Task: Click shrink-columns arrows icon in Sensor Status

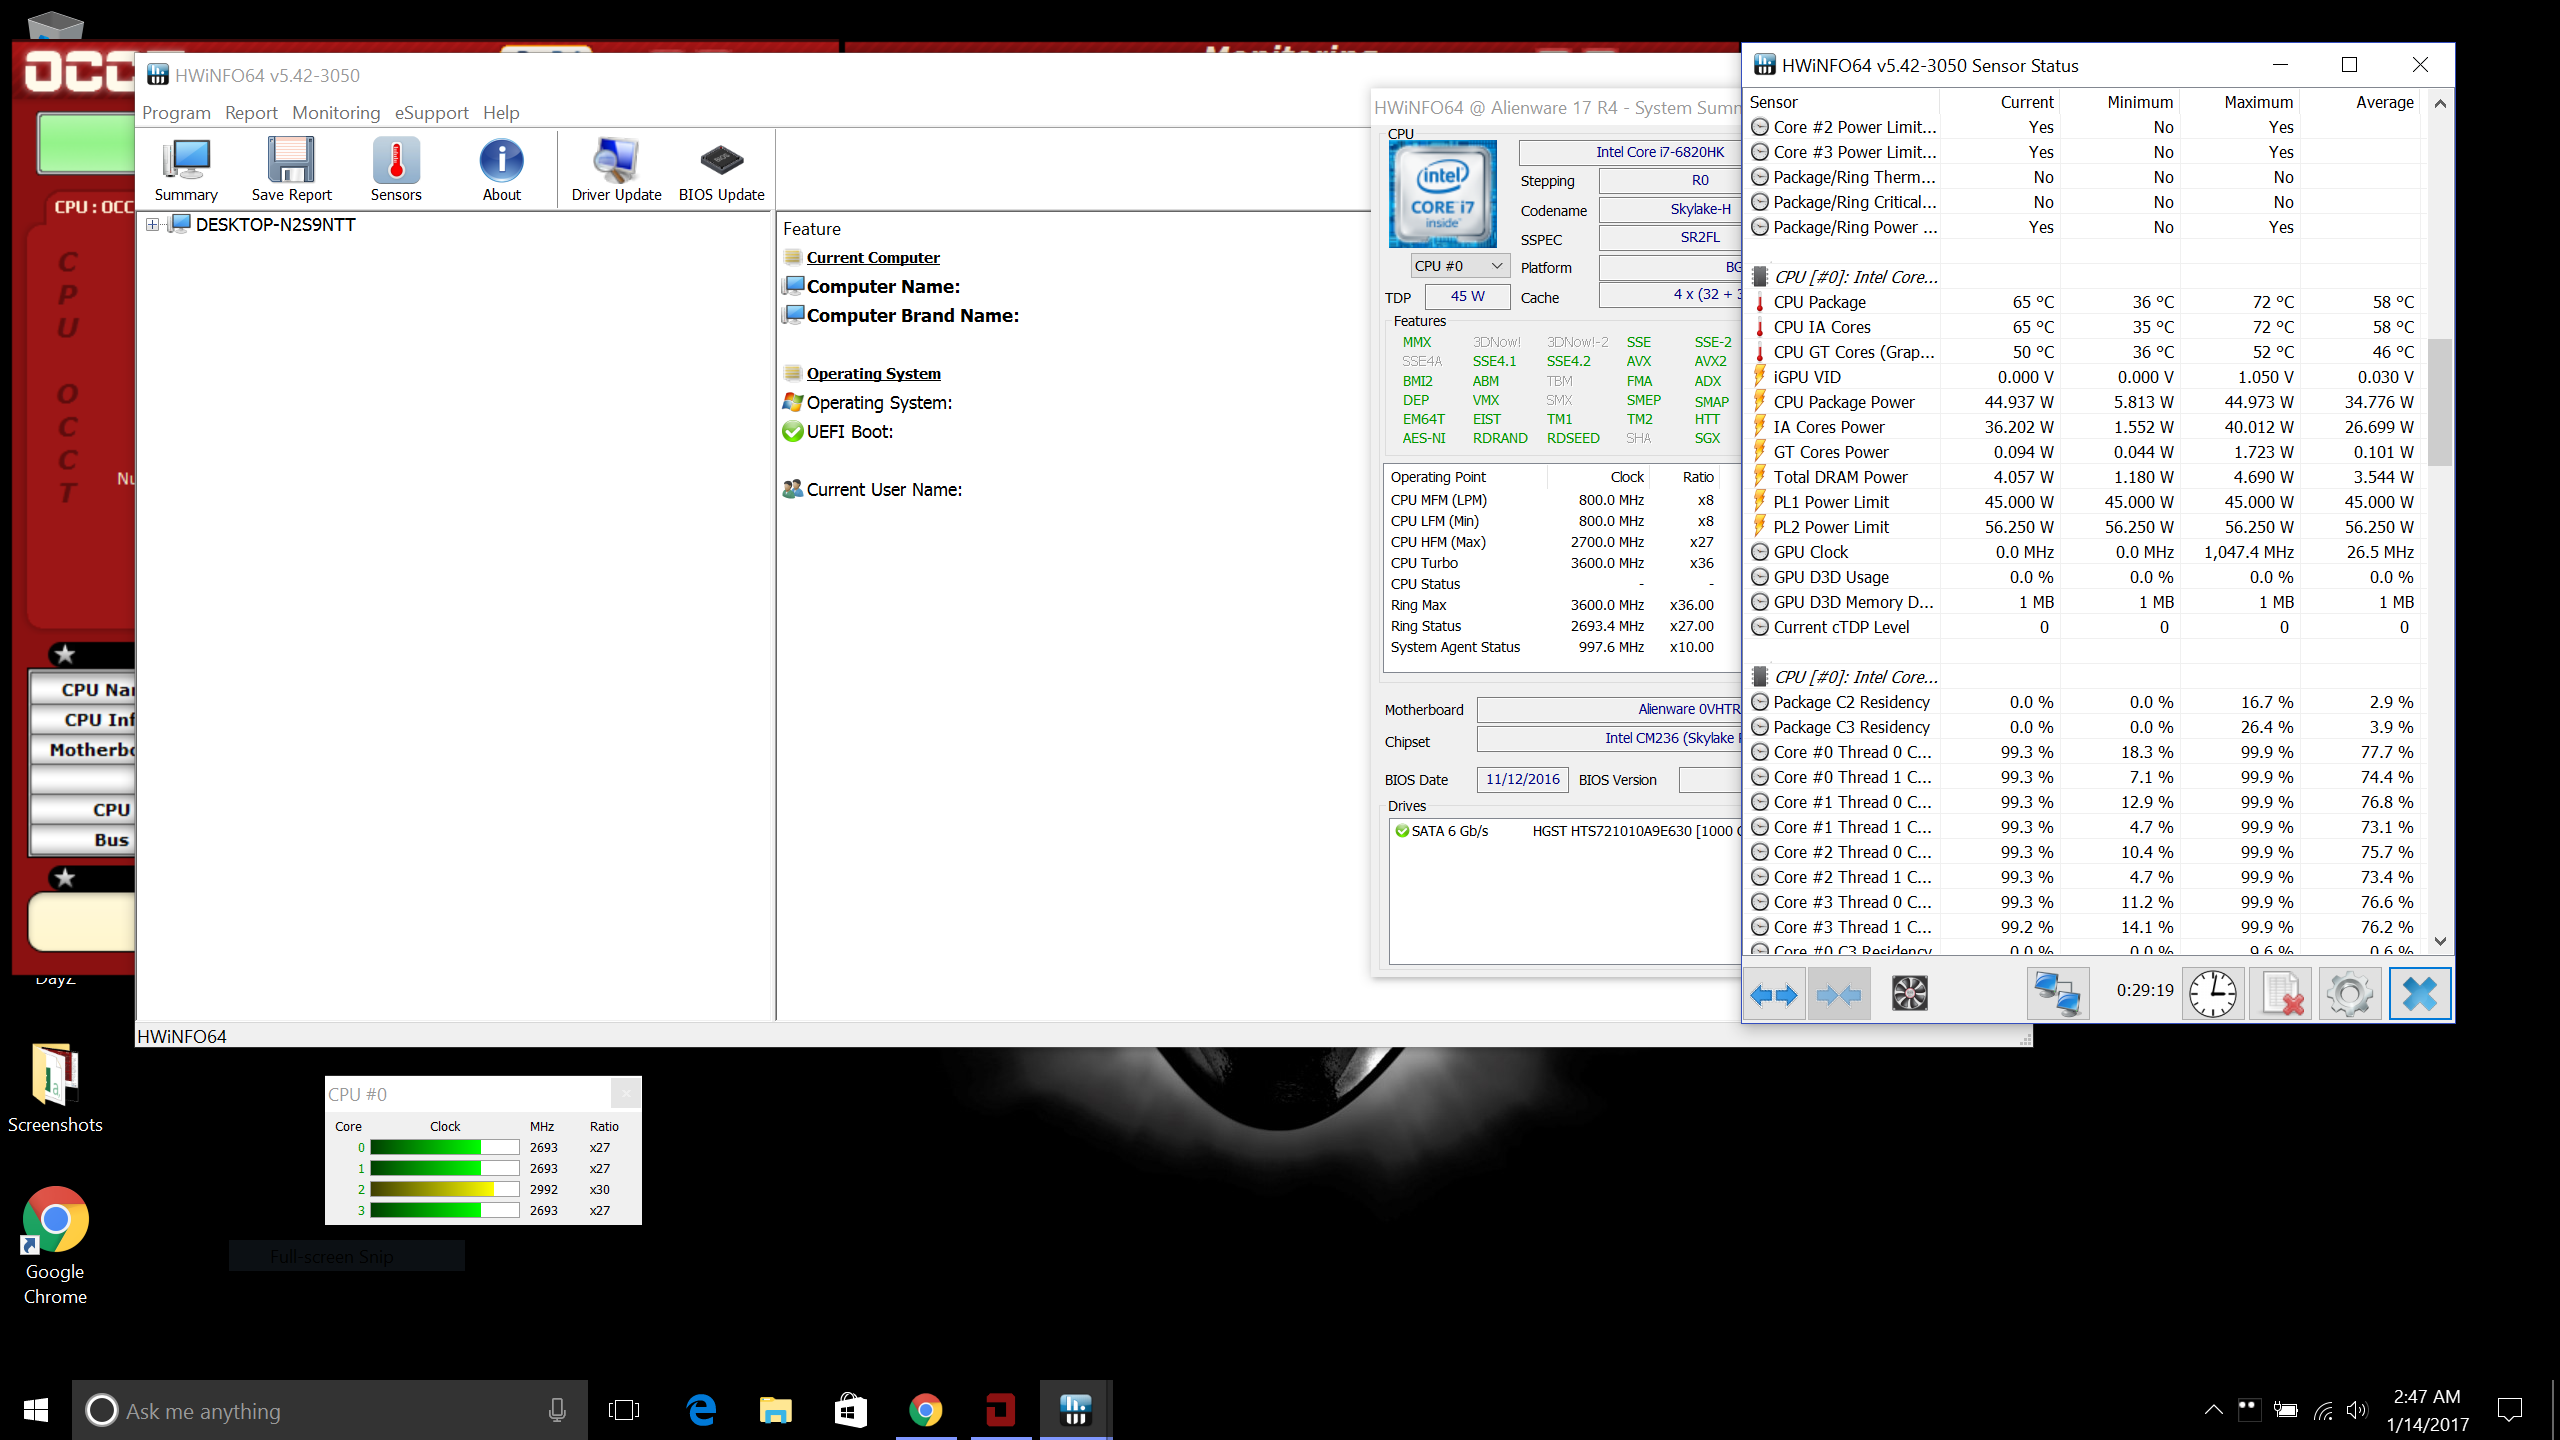Action: (1839, 994)
